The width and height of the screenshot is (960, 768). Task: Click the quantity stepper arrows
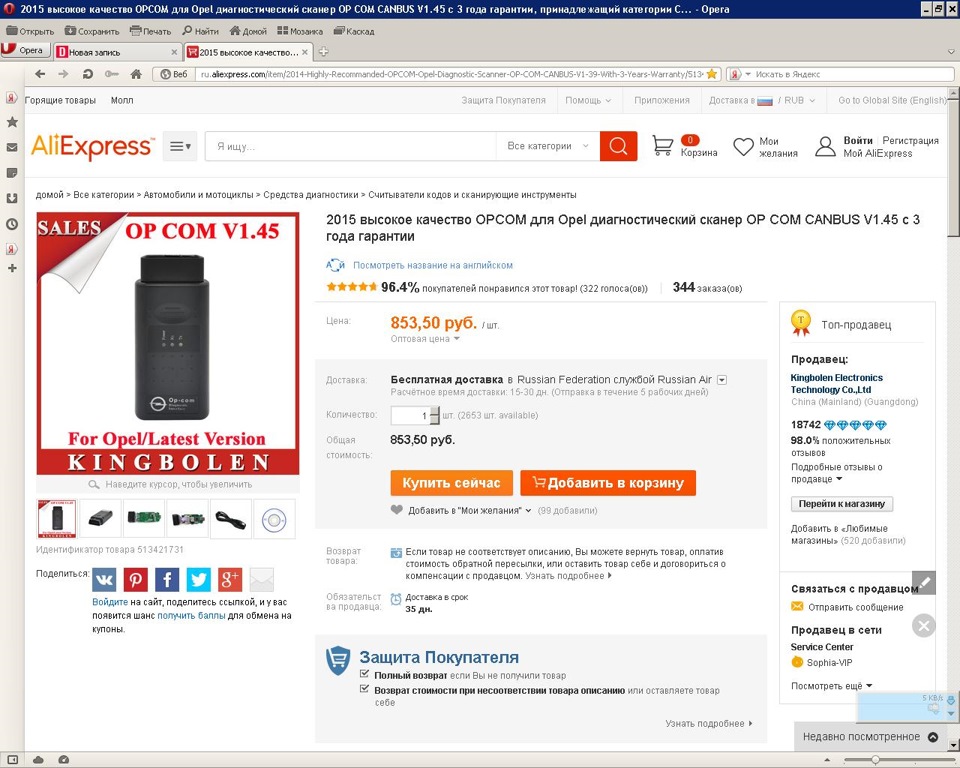click(x=435, y=415)
